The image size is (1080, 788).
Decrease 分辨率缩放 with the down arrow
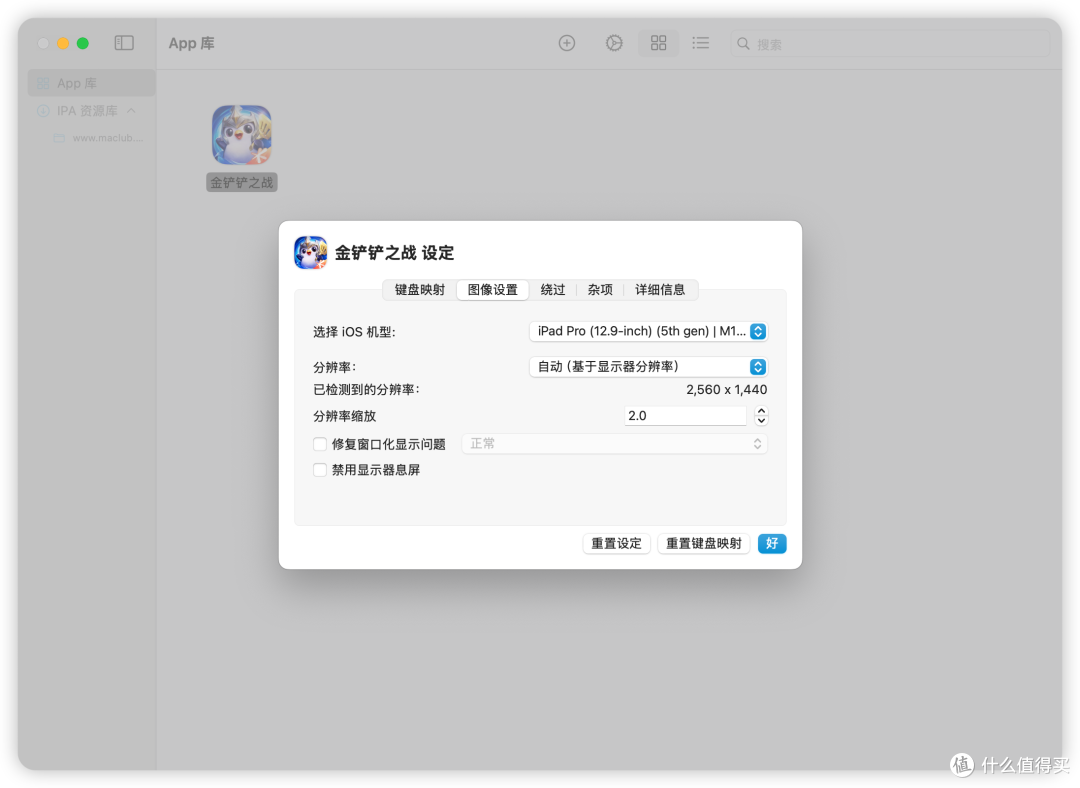point(761,420)
